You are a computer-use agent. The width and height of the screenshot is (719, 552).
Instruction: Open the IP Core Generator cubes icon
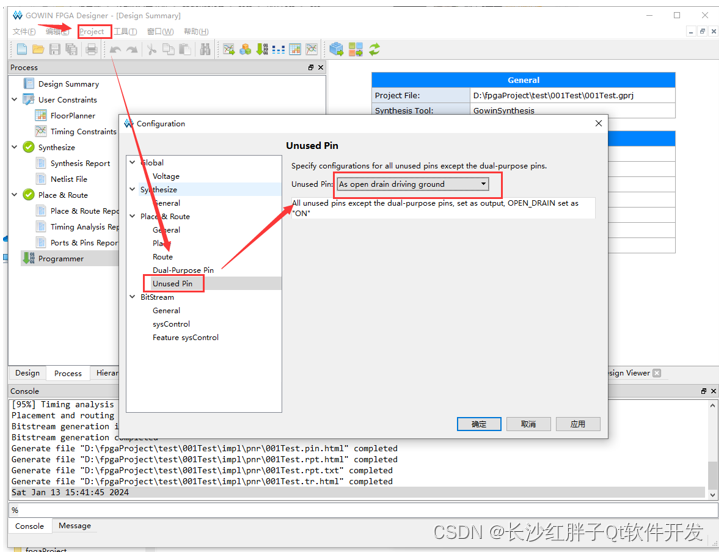pyautogui.click(x=245, y=49)
